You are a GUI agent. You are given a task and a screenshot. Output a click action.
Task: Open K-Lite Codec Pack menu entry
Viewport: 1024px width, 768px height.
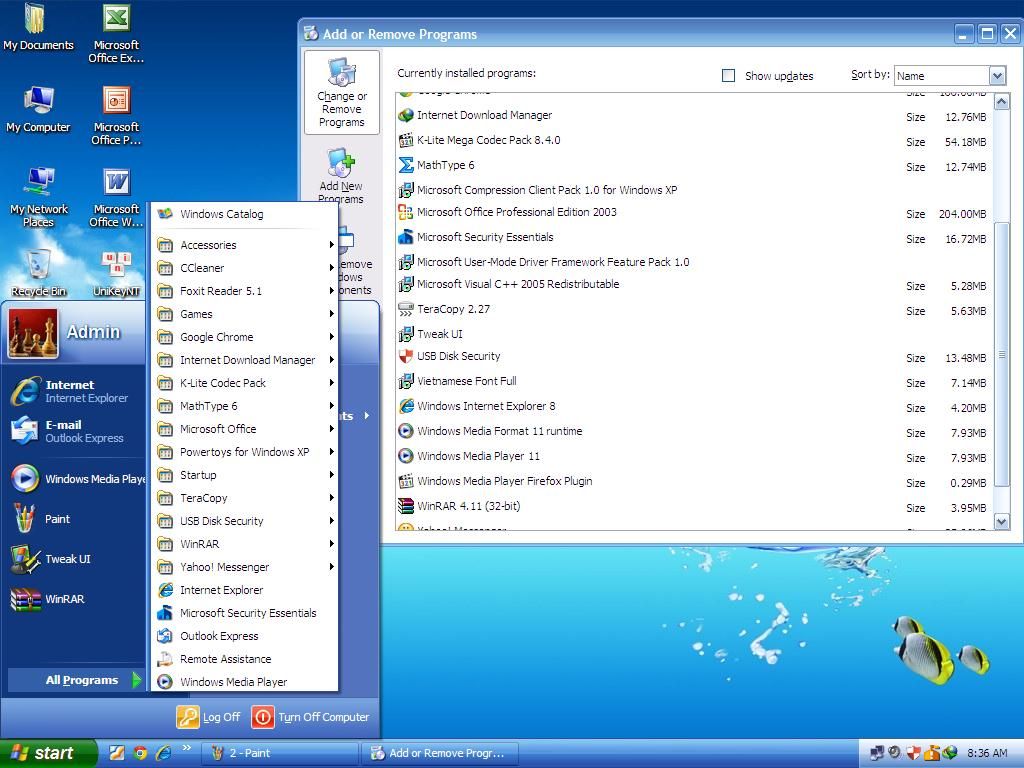[x=245, y=383]
